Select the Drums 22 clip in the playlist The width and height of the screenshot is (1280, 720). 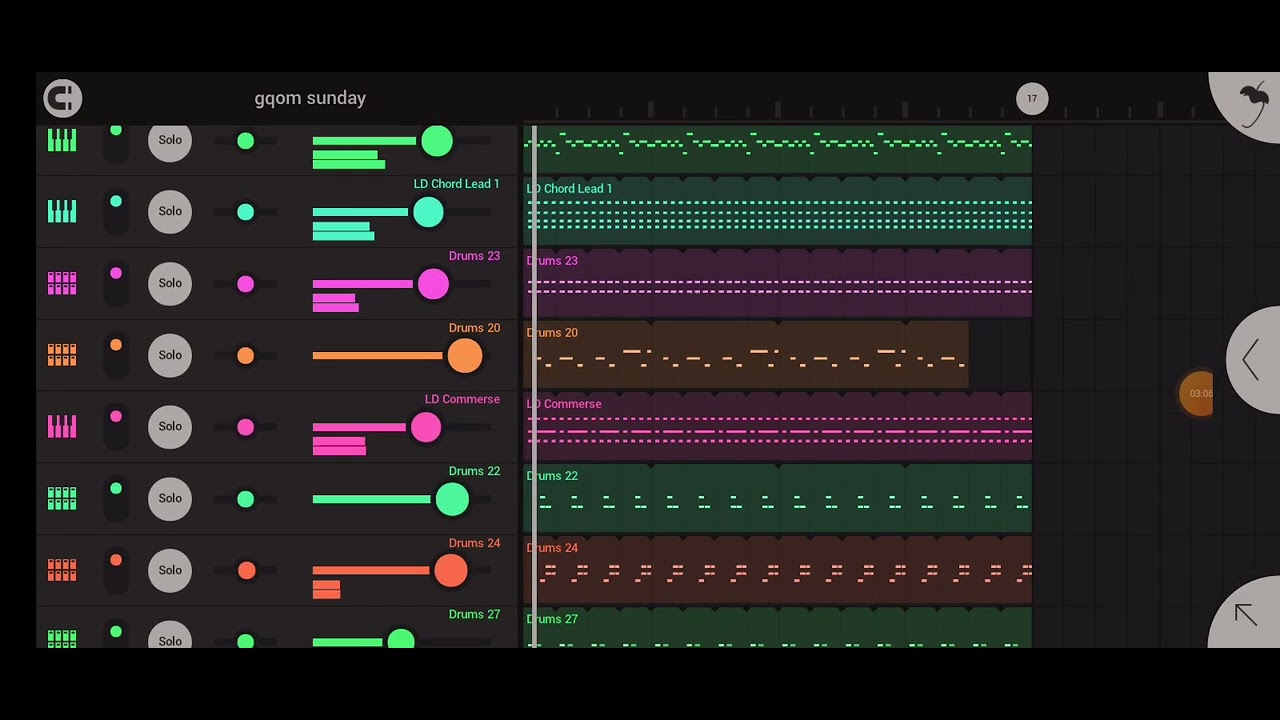[x=777, y=498]
